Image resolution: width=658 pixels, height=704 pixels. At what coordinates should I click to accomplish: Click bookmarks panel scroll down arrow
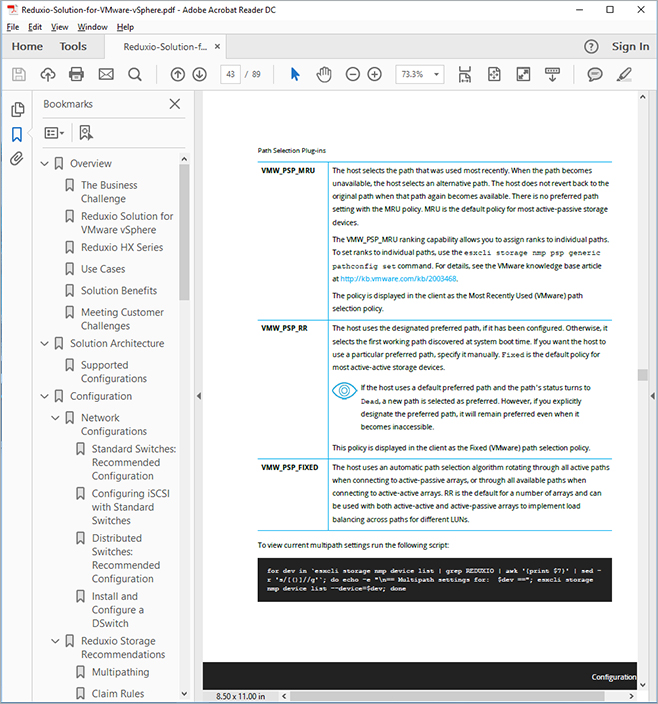(184, 694)
